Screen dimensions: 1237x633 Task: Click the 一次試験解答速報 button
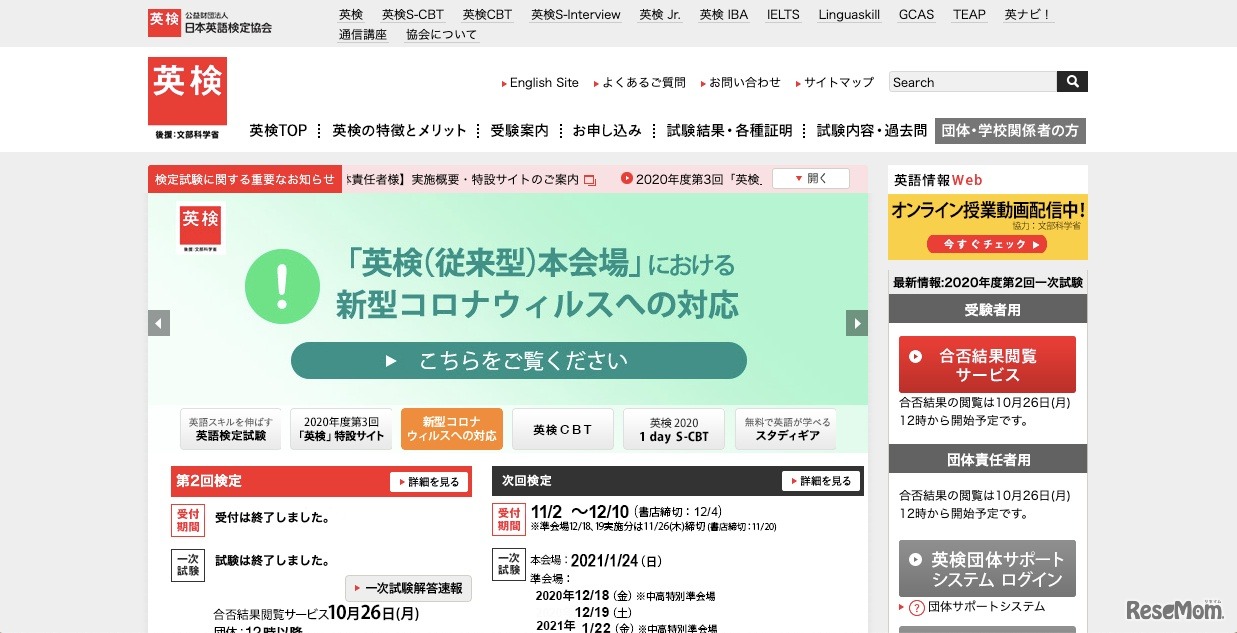[x=408, y=588]
